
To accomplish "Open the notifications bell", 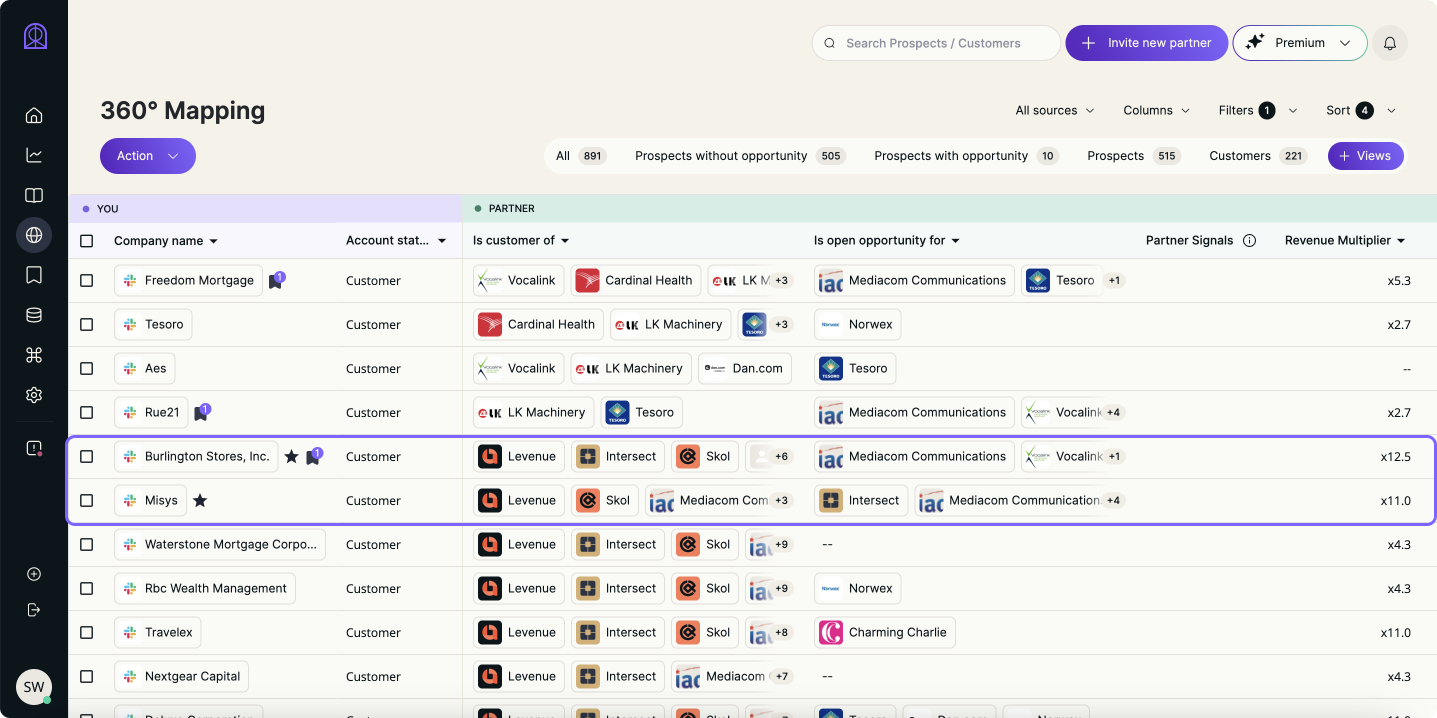I will point(1390,43).
